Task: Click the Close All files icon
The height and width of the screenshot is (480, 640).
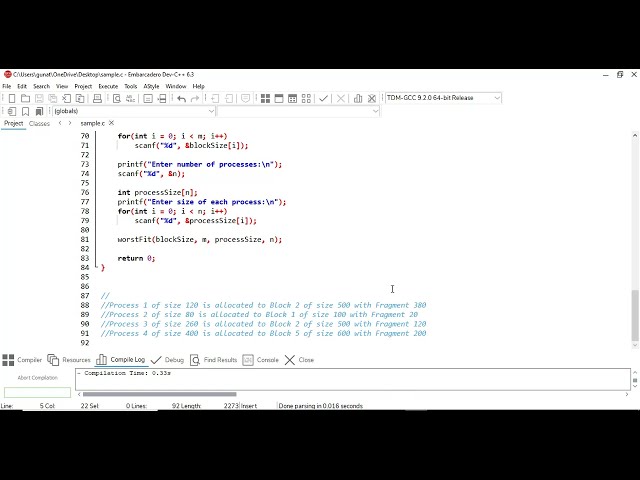Action: pos(80,98)
